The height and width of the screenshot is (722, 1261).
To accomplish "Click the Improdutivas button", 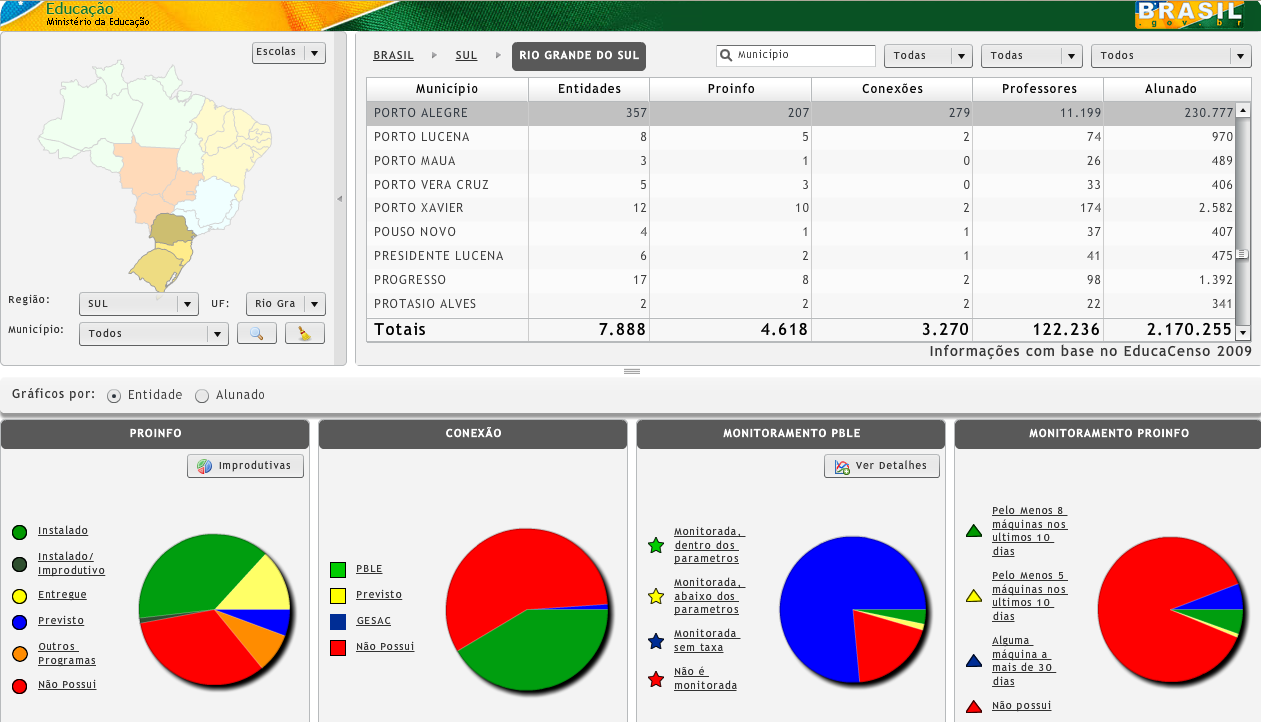I will pyautogui.click(x=245, y=466).
